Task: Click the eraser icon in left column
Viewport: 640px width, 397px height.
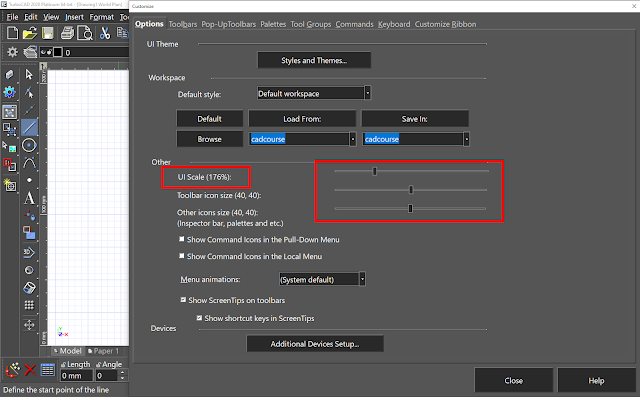Action: tap(9, 74)
